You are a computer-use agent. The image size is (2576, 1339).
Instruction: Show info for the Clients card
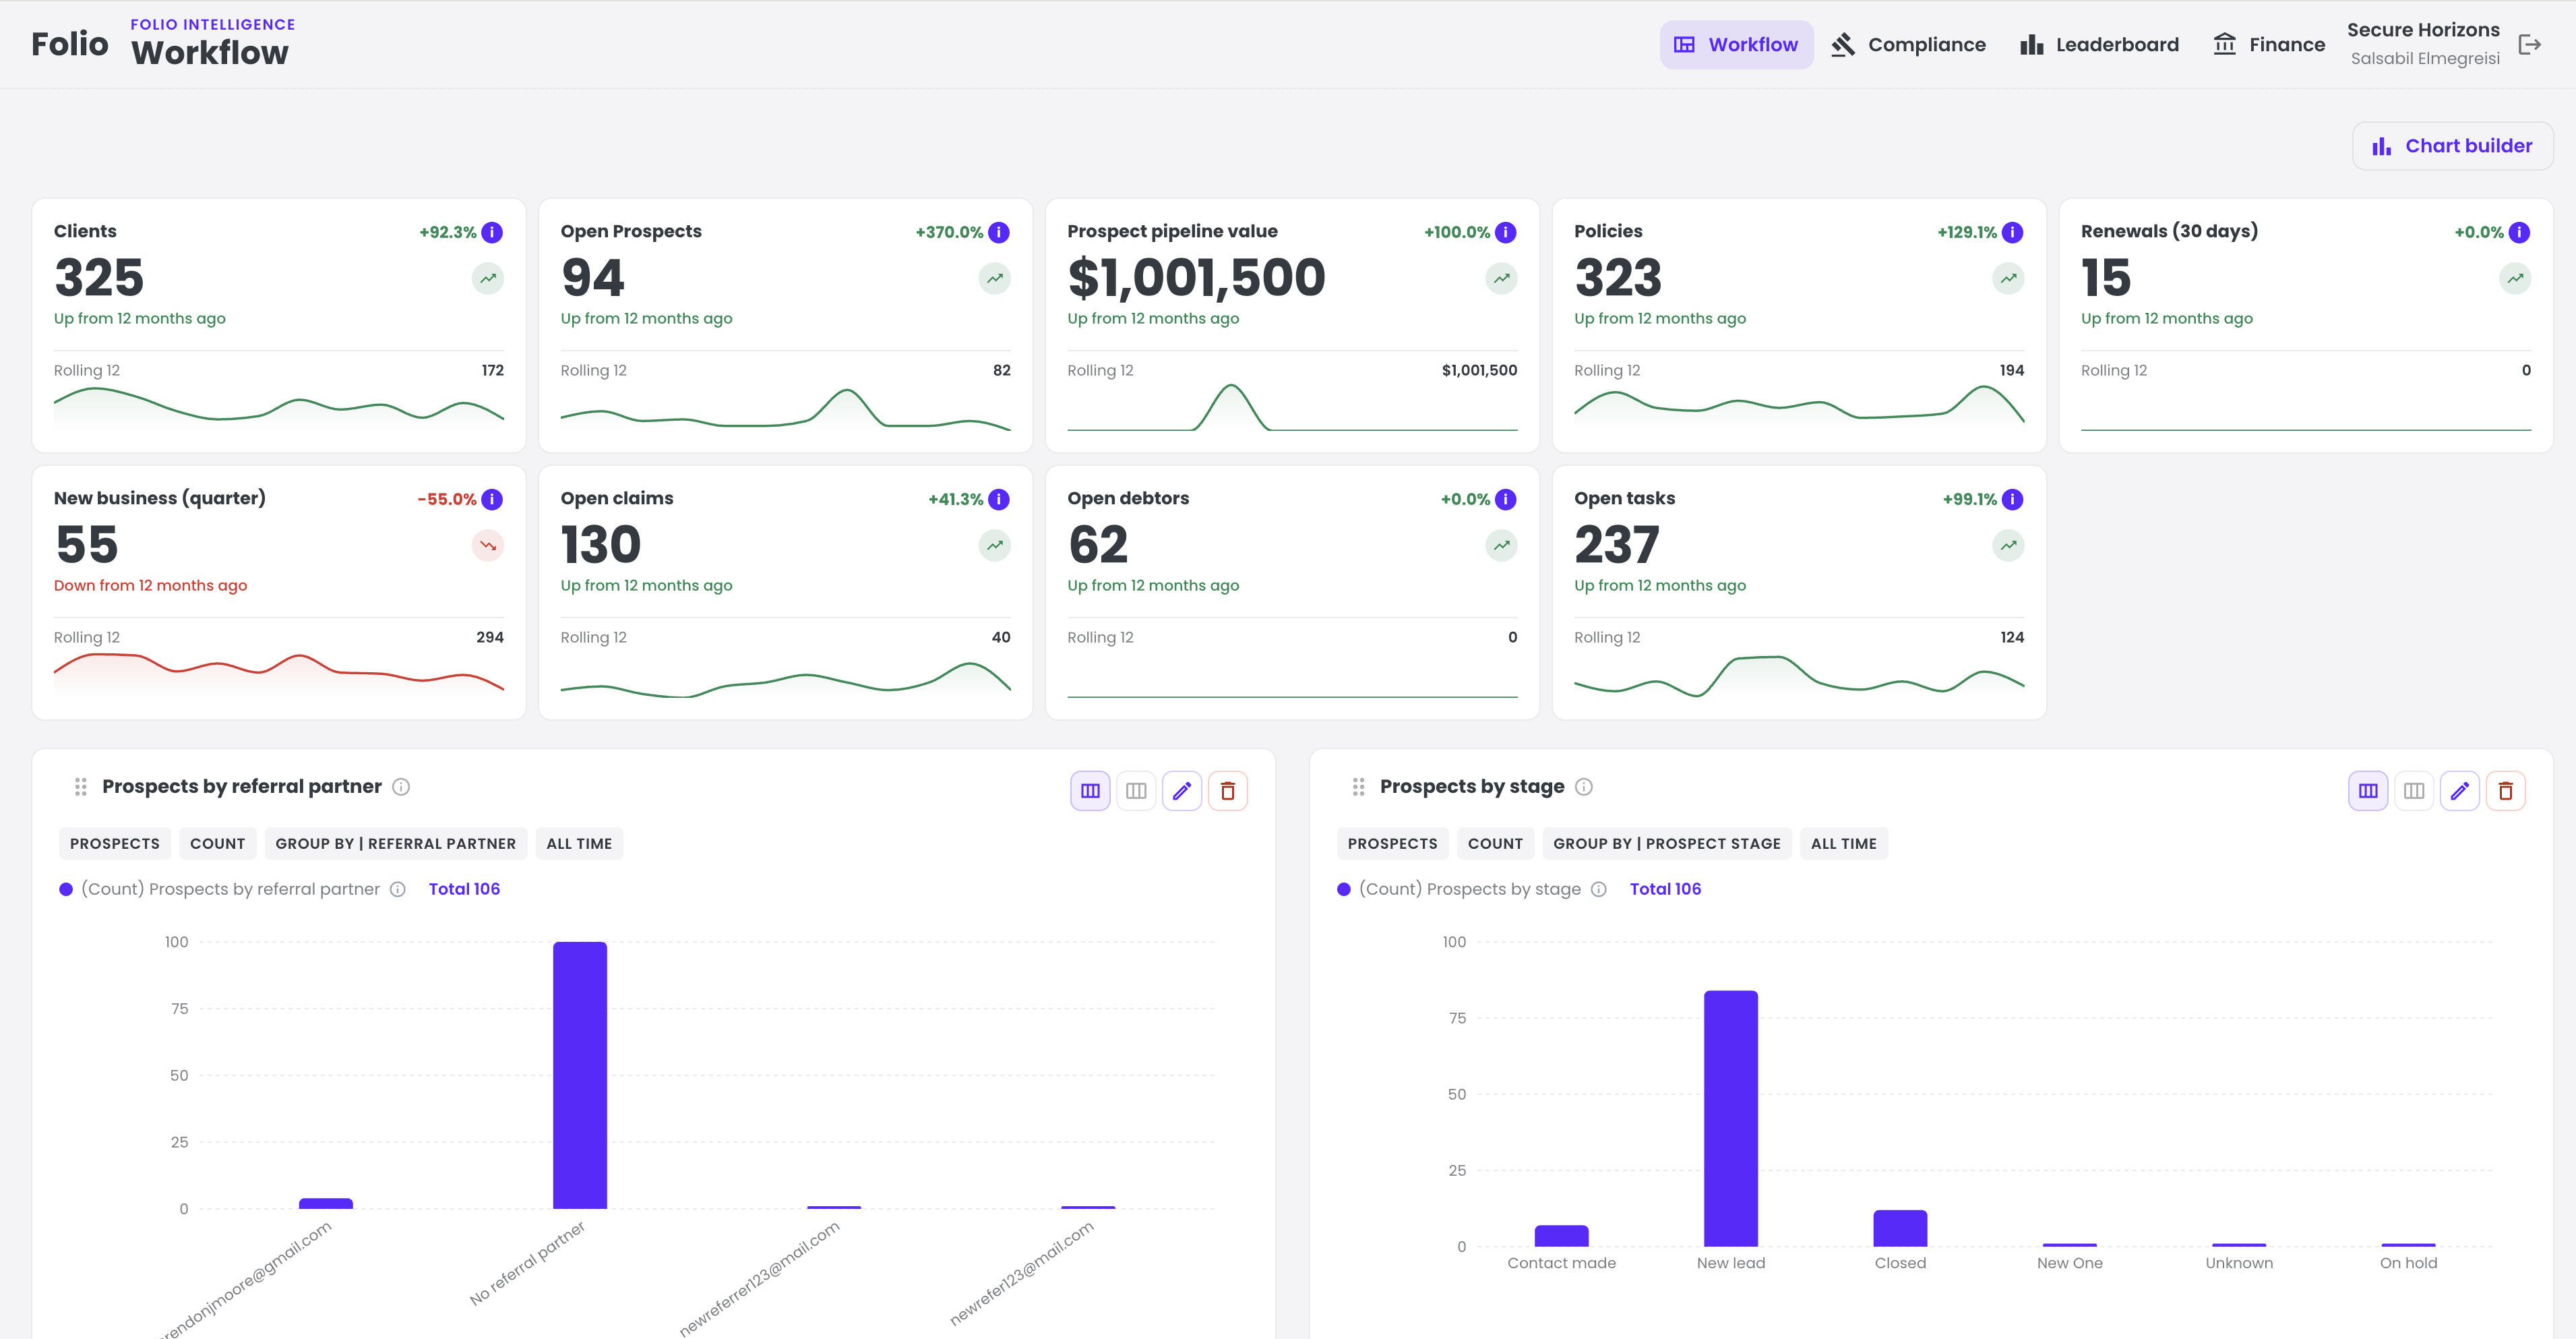coord(492,232)
